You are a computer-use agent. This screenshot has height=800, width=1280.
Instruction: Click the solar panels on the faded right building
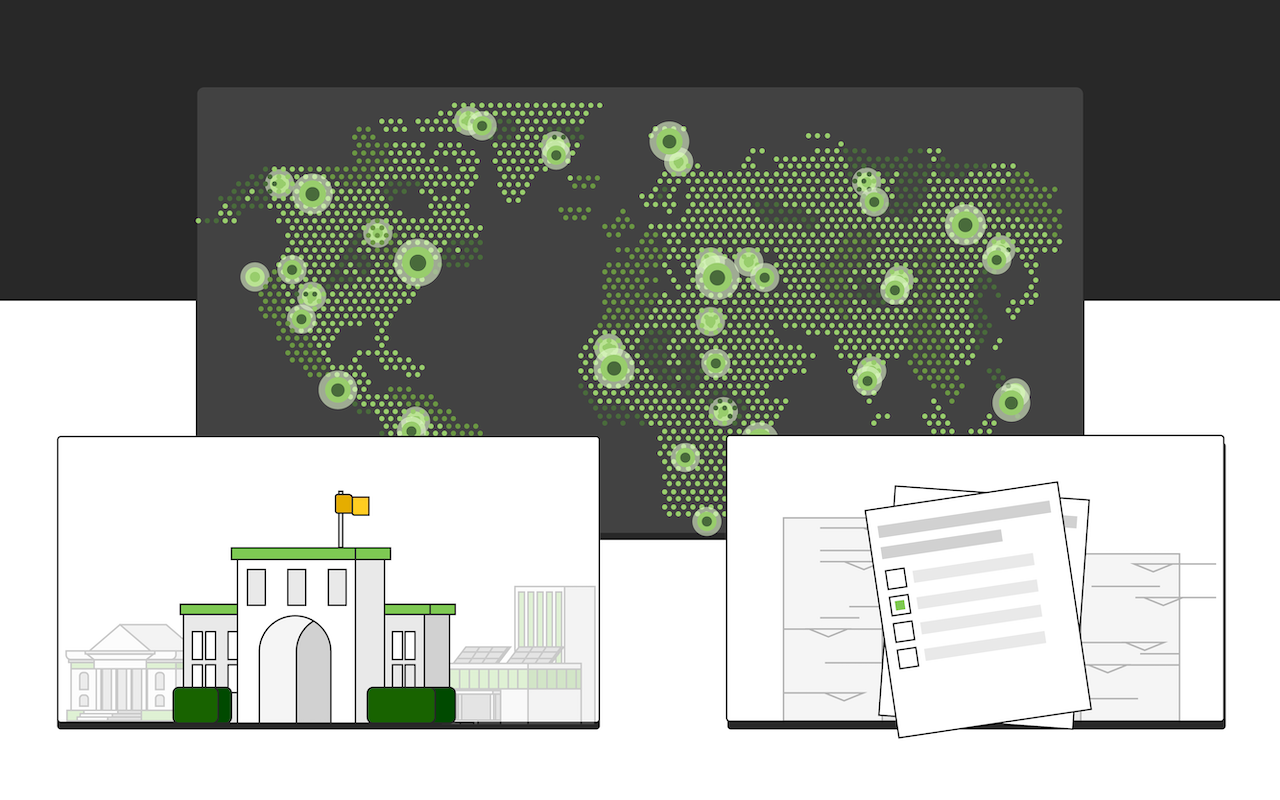(507, 655)
